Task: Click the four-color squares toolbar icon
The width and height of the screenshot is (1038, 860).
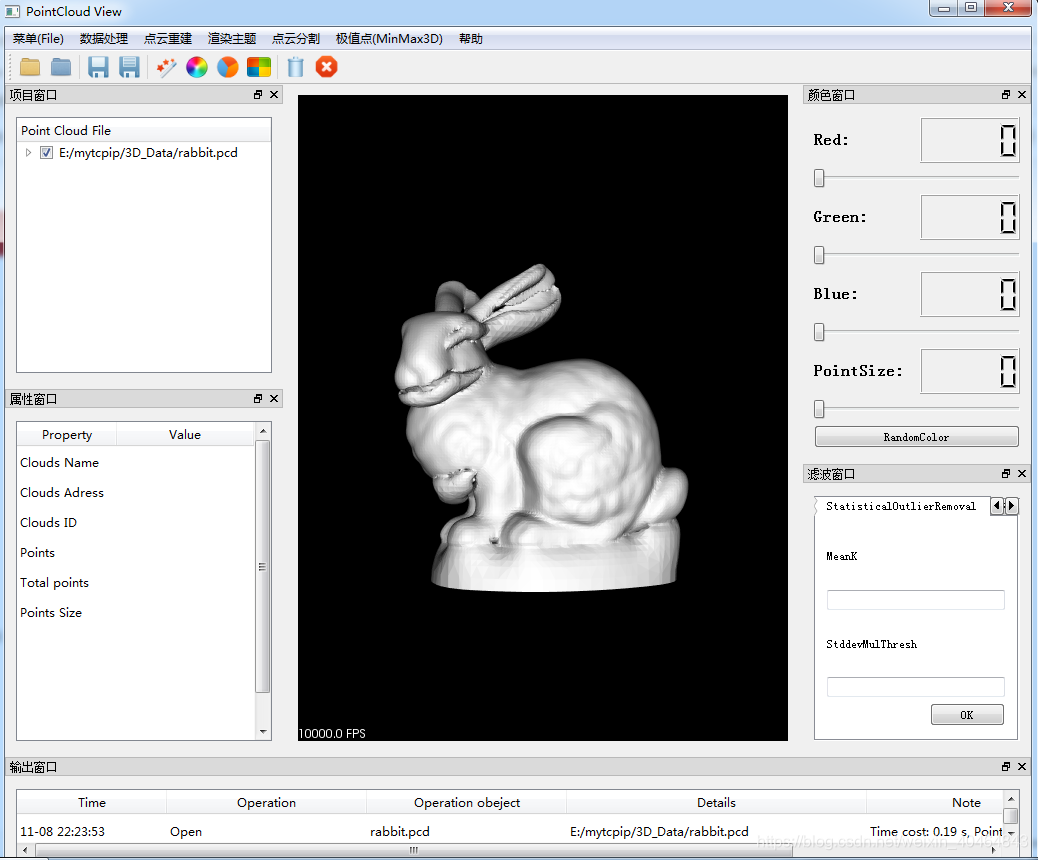Action: 259,67
